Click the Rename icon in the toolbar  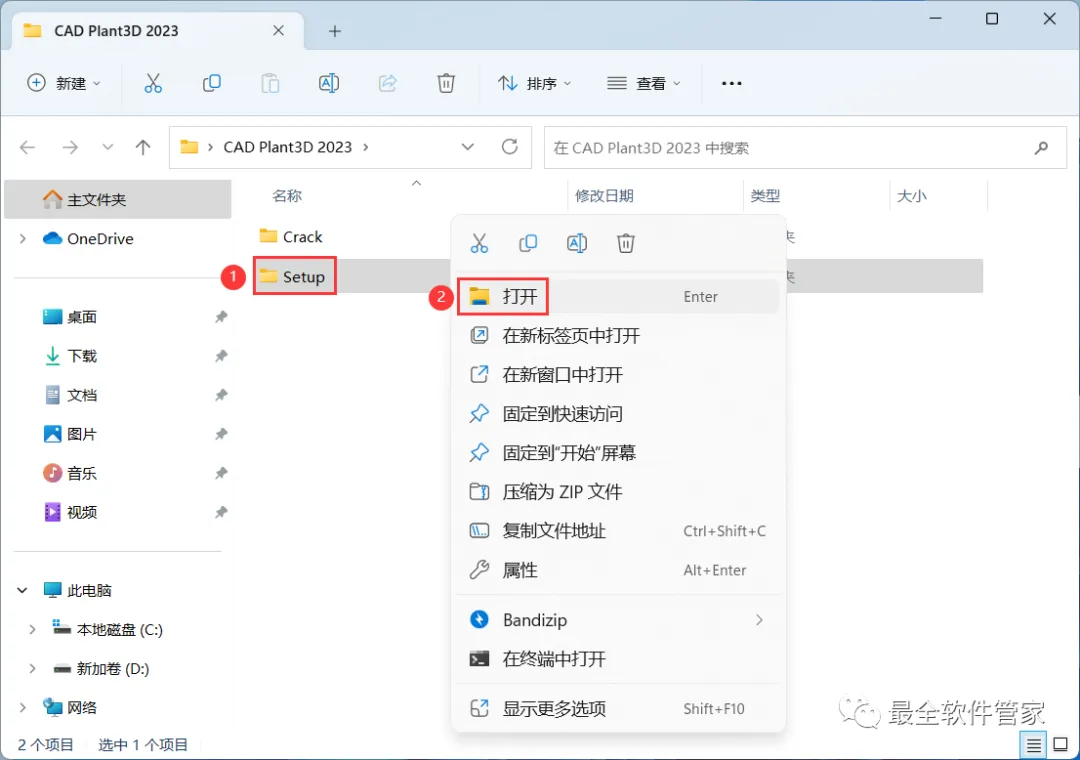coord(329,83)
